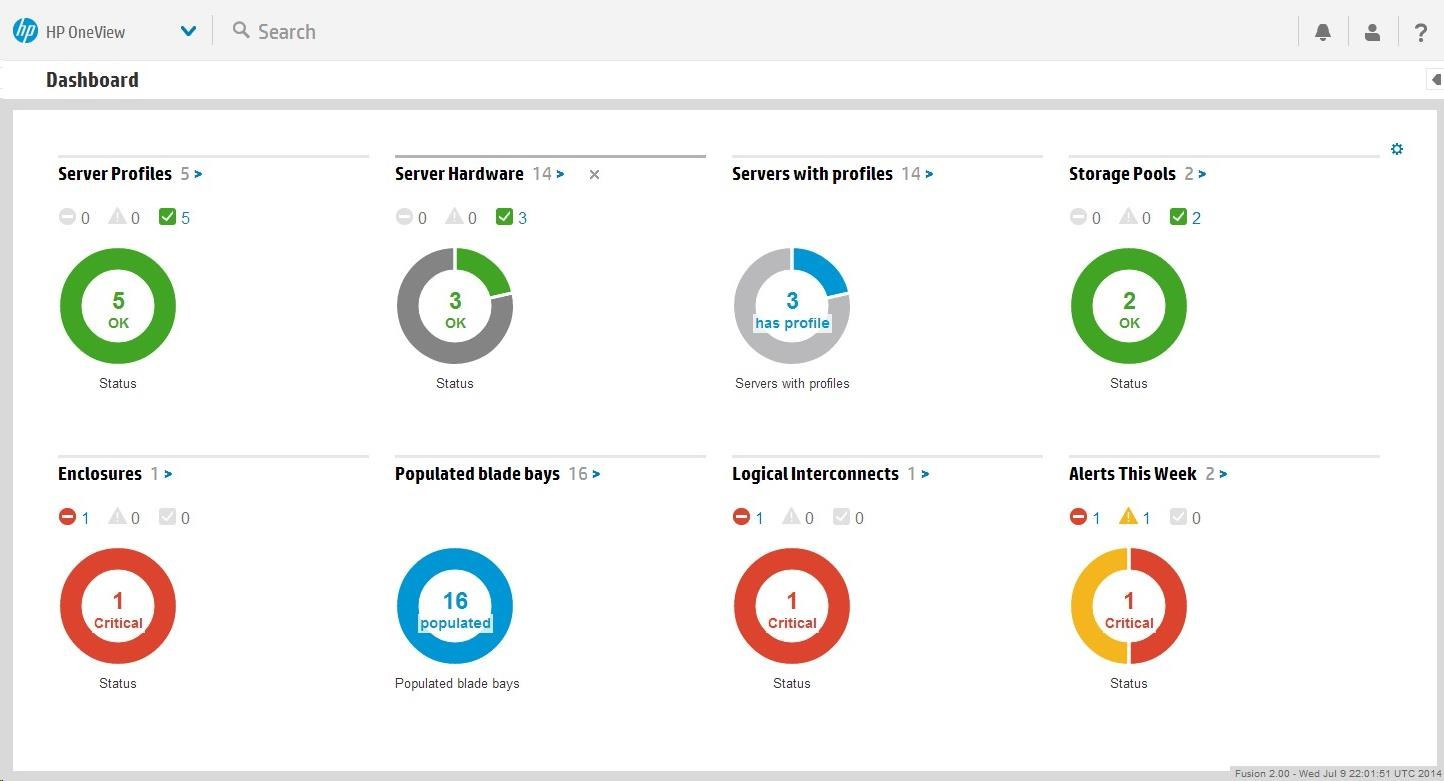Image resolution: width=1444 pixels, height=781 pixels.
Task: Open the HP OneView main menu dropdown
Action: [188, 31]
